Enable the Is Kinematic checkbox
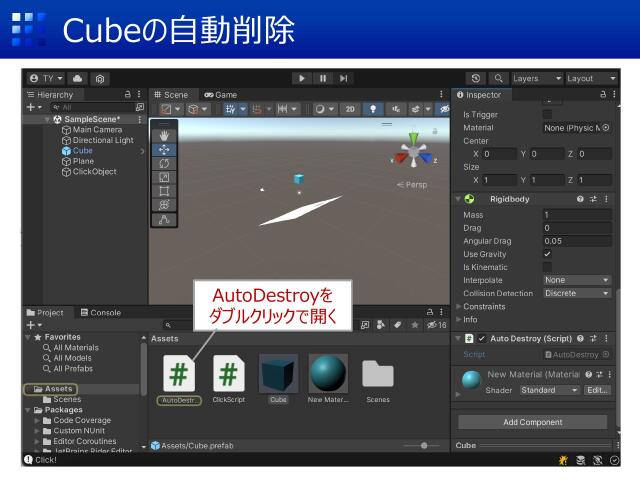This screenshot has height=480, width=640. pyautogui.click(x=547, y=267)
